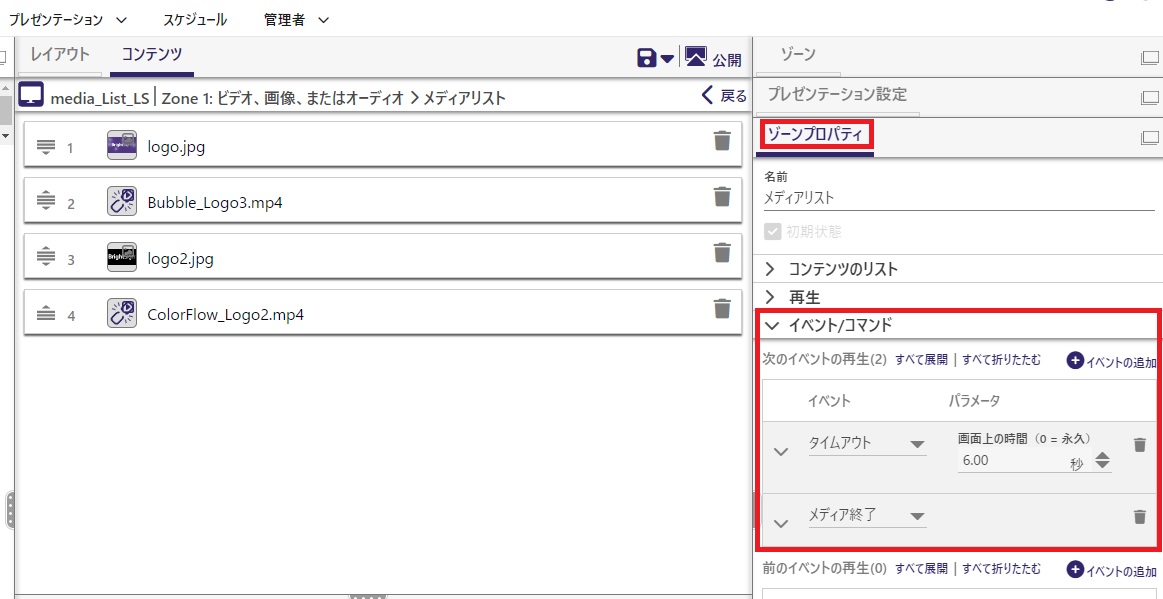1163x599 pixels.
Task: Remove the メディア終了 event via trash icon
Action: pos(1139,516)
